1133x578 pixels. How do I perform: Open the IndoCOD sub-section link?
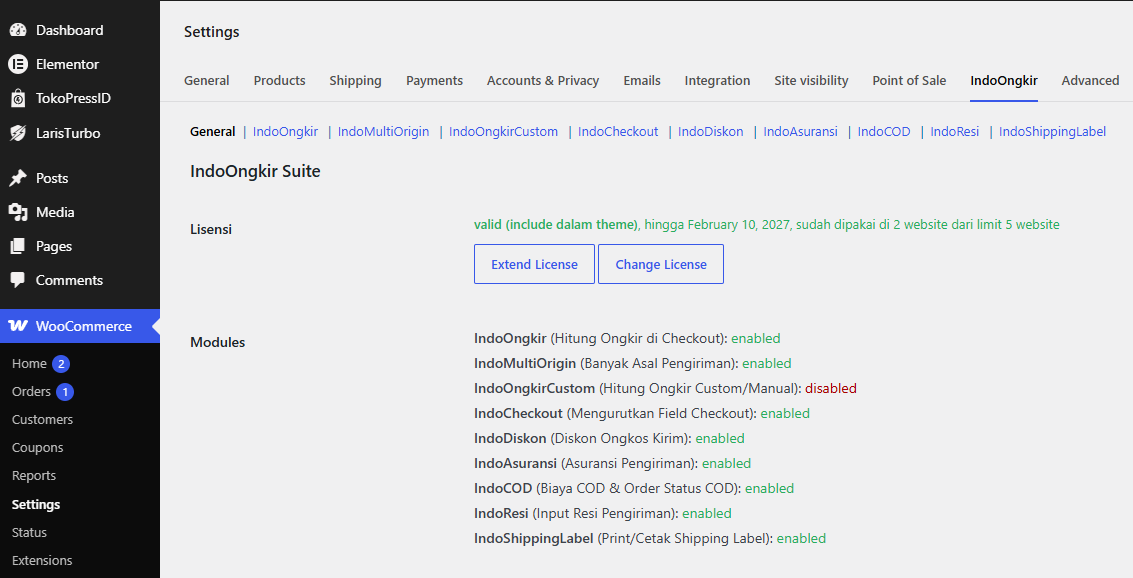pos(884,131)
